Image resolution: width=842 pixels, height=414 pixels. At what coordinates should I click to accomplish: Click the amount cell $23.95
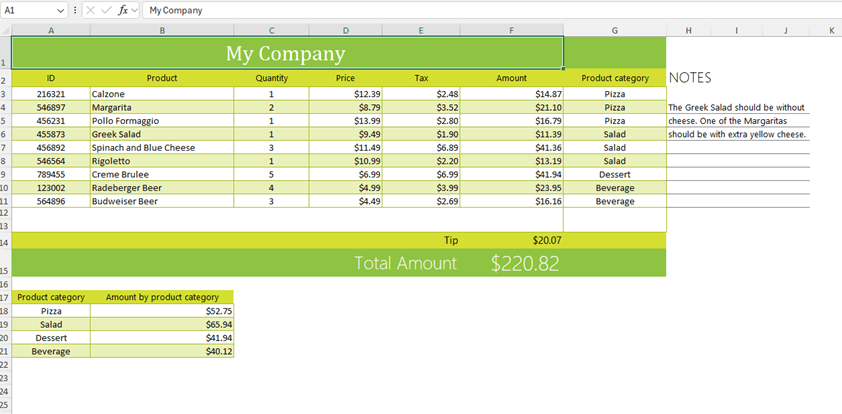click(512, 188)
